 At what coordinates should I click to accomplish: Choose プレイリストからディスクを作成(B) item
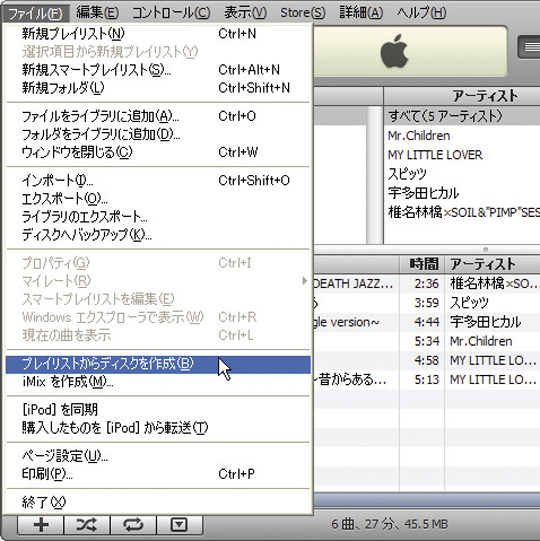(158, 364)
